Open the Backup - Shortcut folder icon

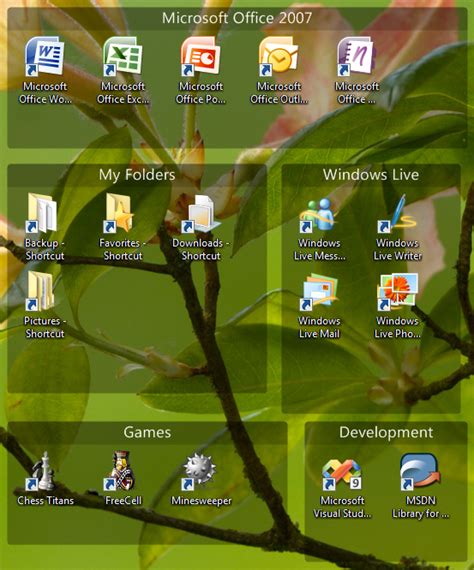pos(41,213)
